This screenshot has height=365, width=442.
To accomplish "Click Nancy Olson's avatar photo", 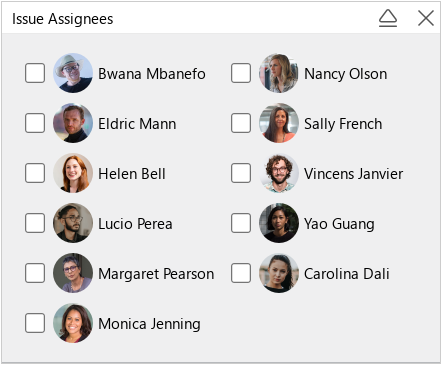I will pos(279,73).
